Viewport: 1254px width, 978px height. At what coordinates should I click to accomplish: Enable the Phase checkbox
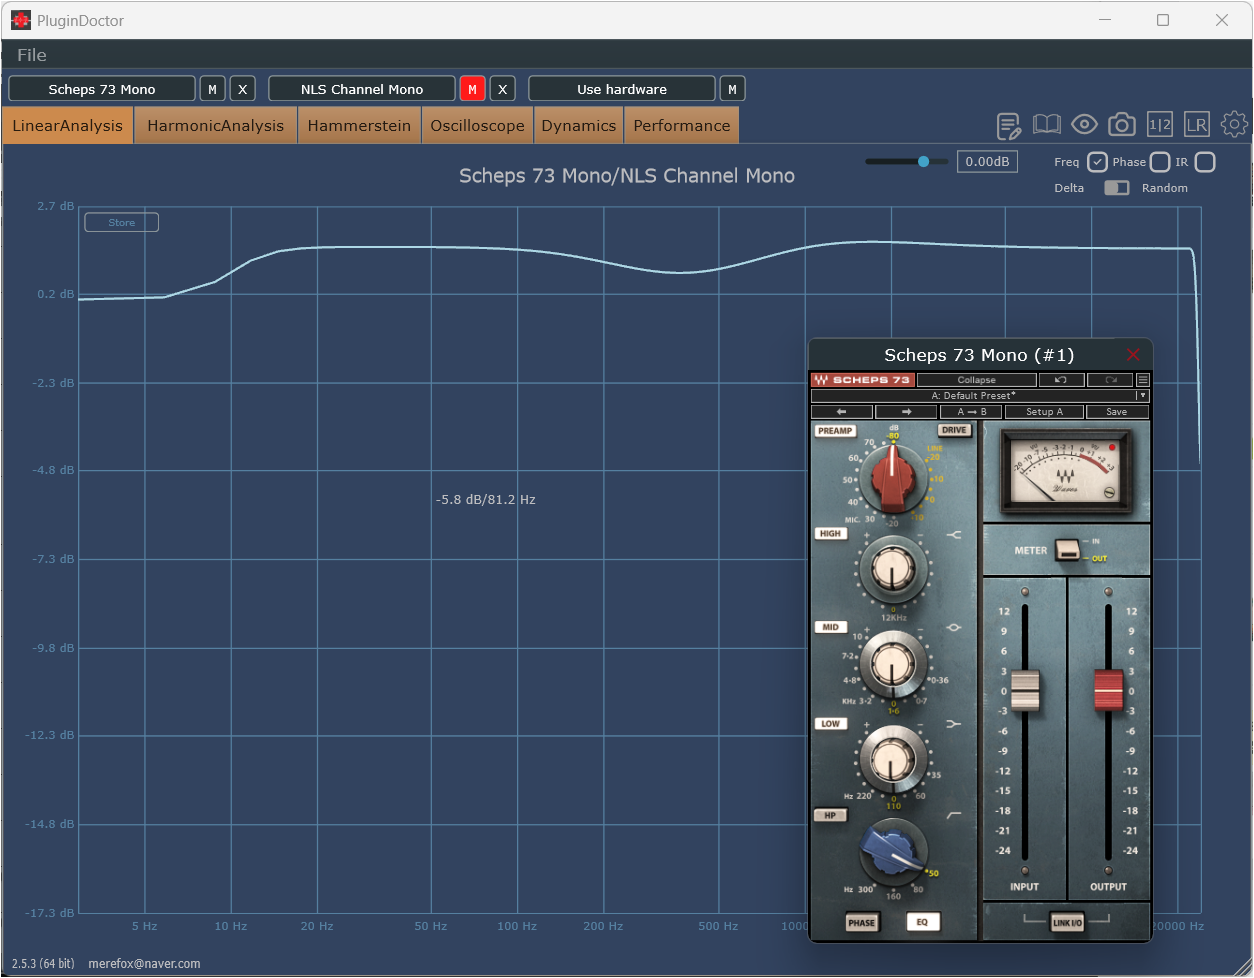coord(1160,162)
